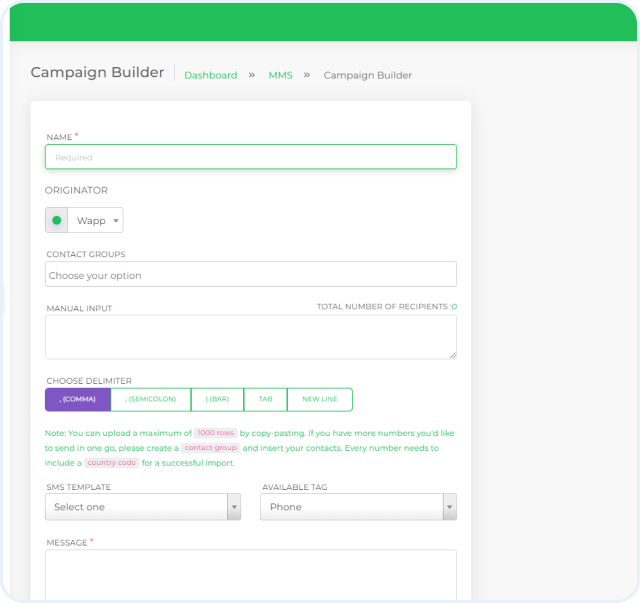Select the Bar delimiter option
The width and height of the screenshot is (640, 603).
[x=217, y=399]
